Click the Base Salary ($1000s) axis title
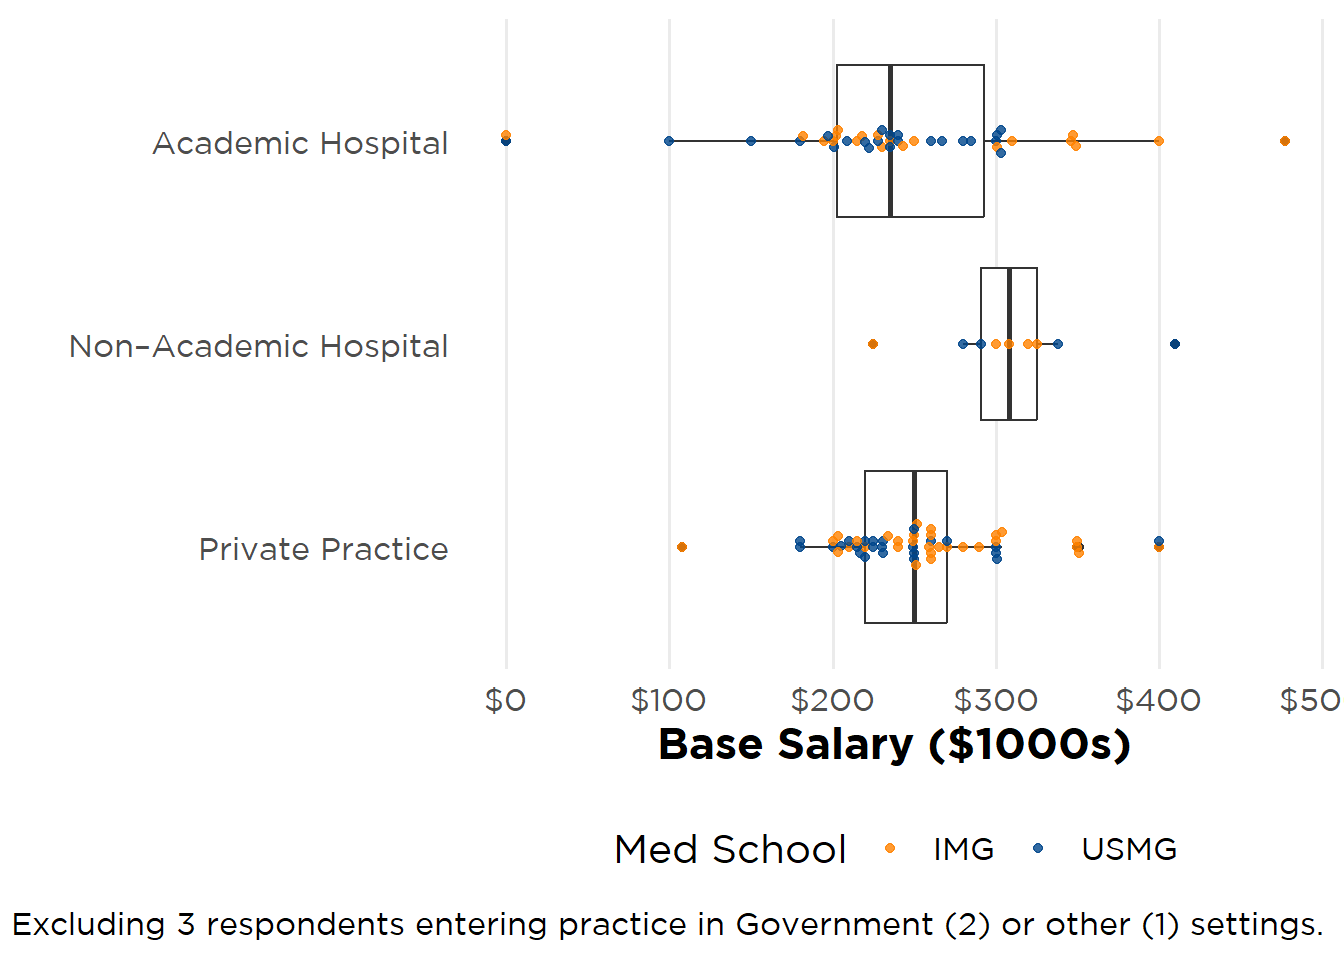Screen dimensions: 1344x960 point(894,744)
